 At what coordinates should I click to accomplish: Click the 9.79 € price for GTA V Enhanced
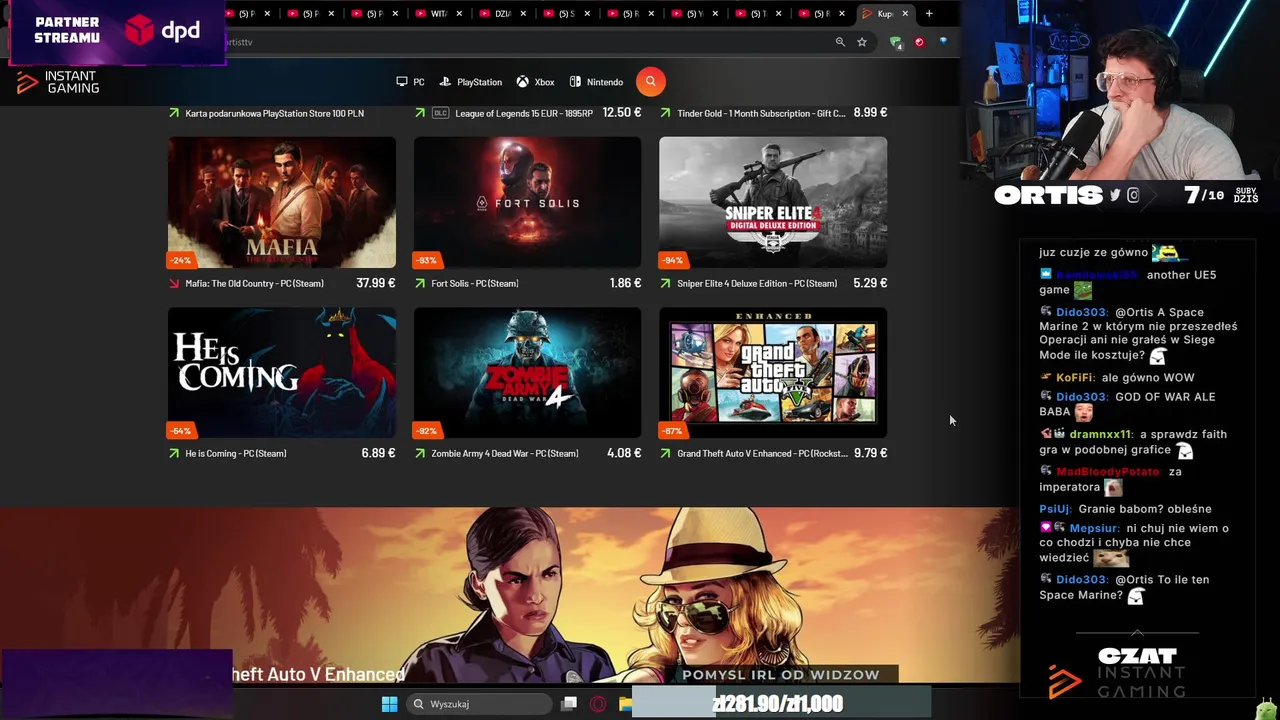(870, 453)
